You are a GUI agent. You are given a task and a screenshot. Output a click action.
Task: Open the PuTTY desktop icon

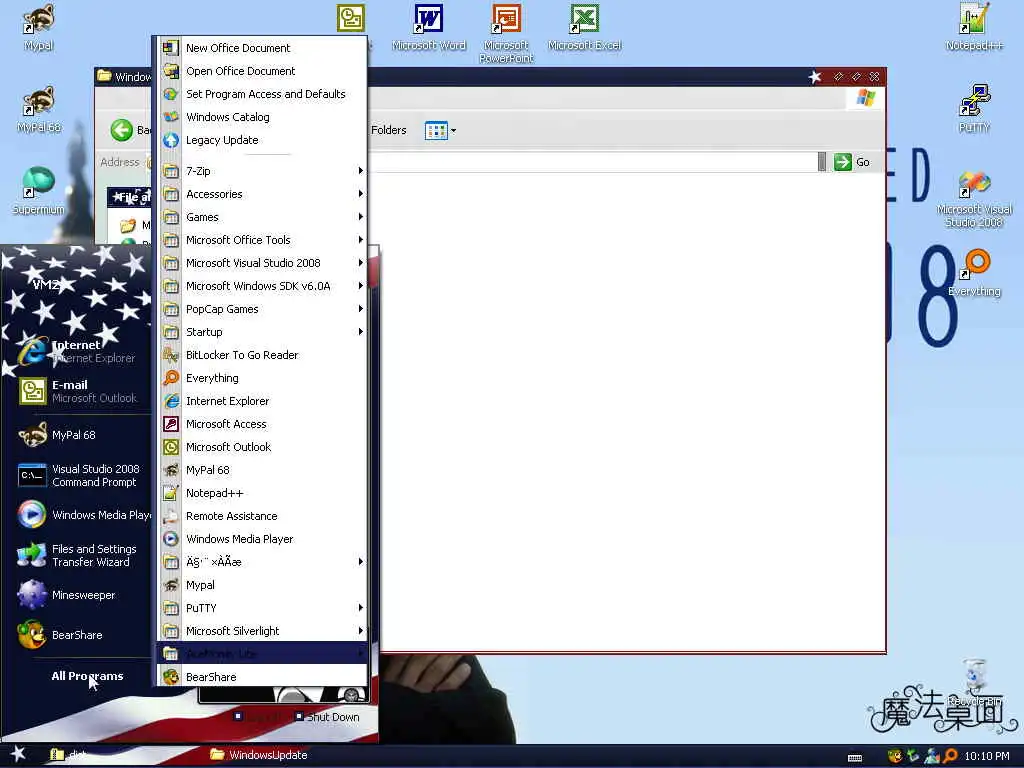coord(974,110)
